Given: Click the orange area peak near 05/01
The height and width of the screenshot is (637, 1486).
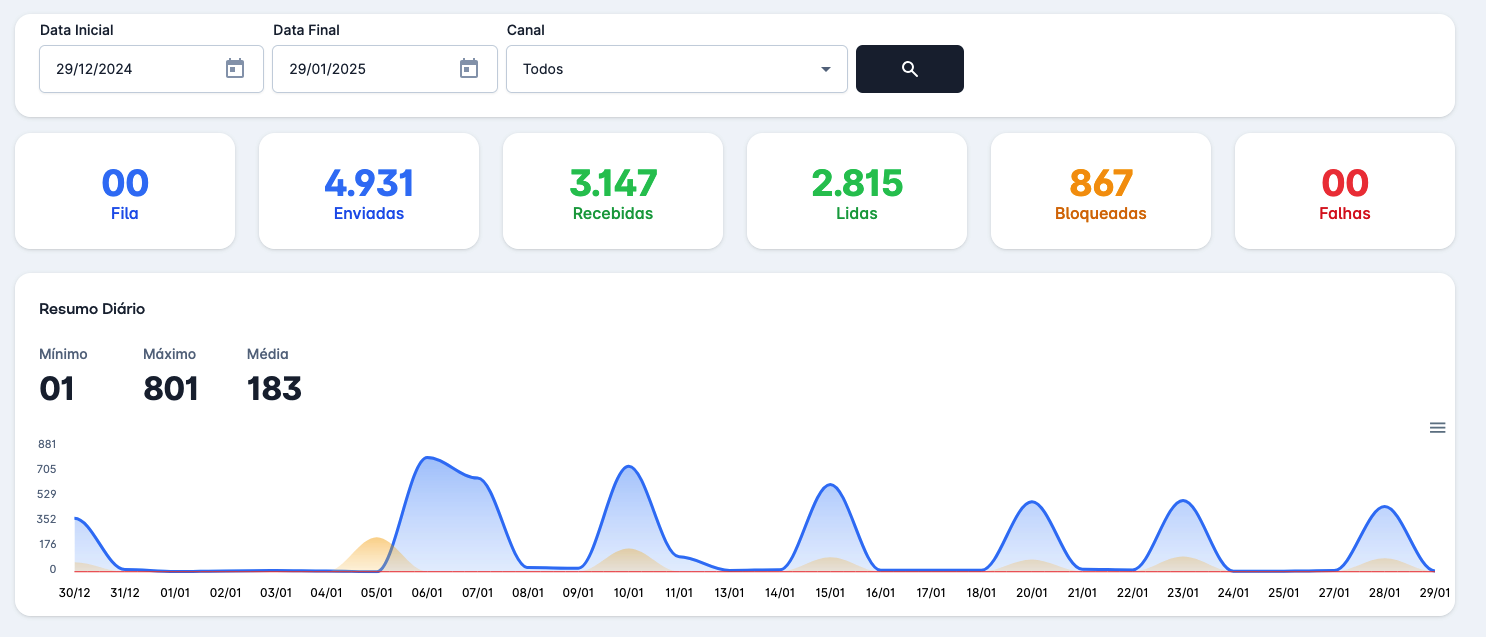Looking at the screenshot, I should 376,539.
